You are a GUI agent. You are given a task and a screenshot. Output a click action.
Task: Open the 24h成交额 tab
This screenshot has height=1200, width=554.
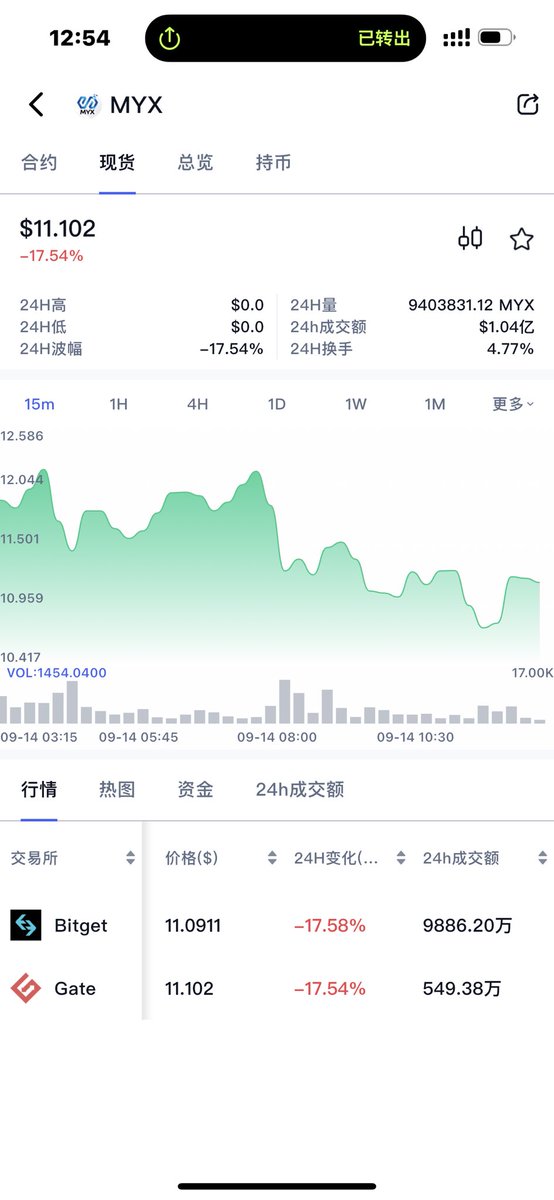point(300,789)
